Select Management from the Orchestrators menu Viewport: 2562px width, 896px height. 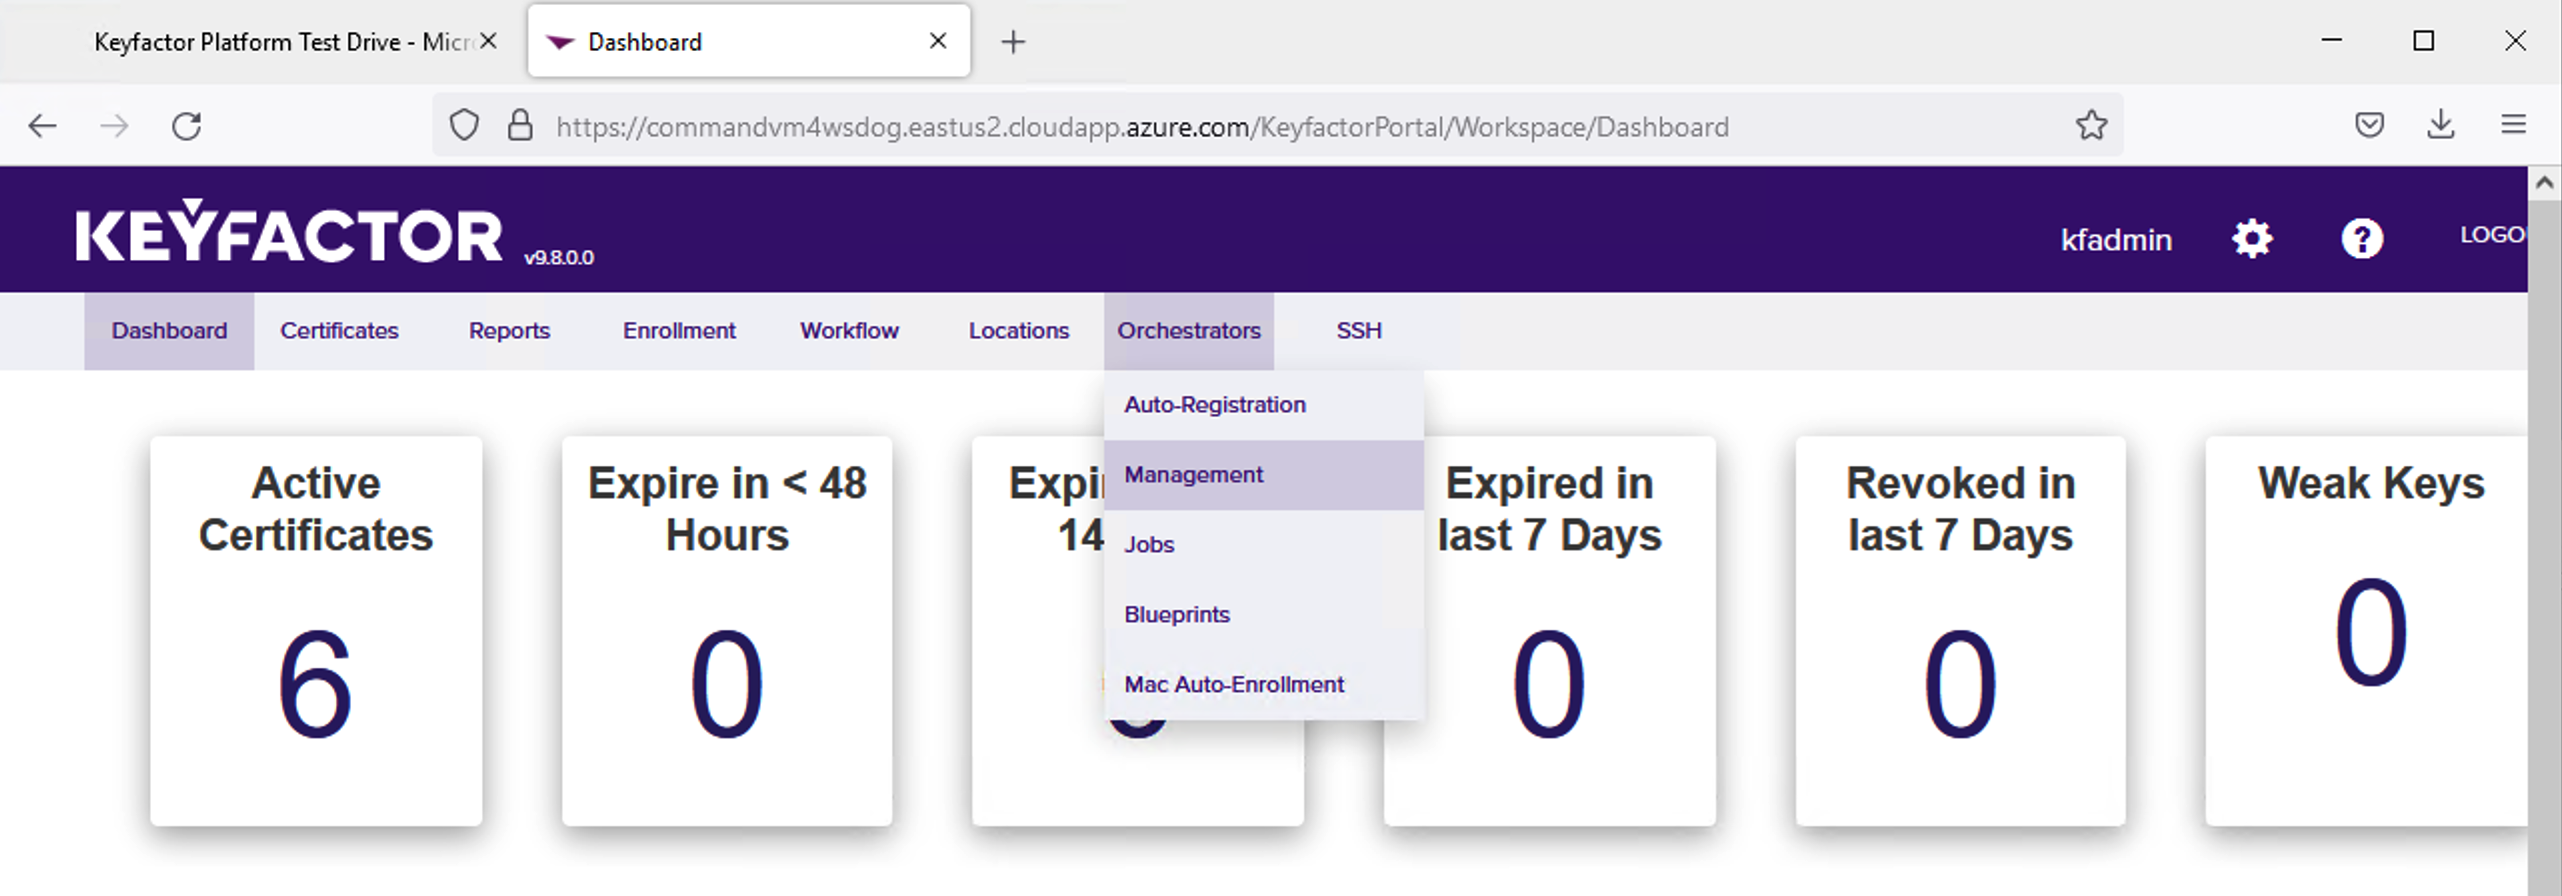click(x=1193, y=475)
